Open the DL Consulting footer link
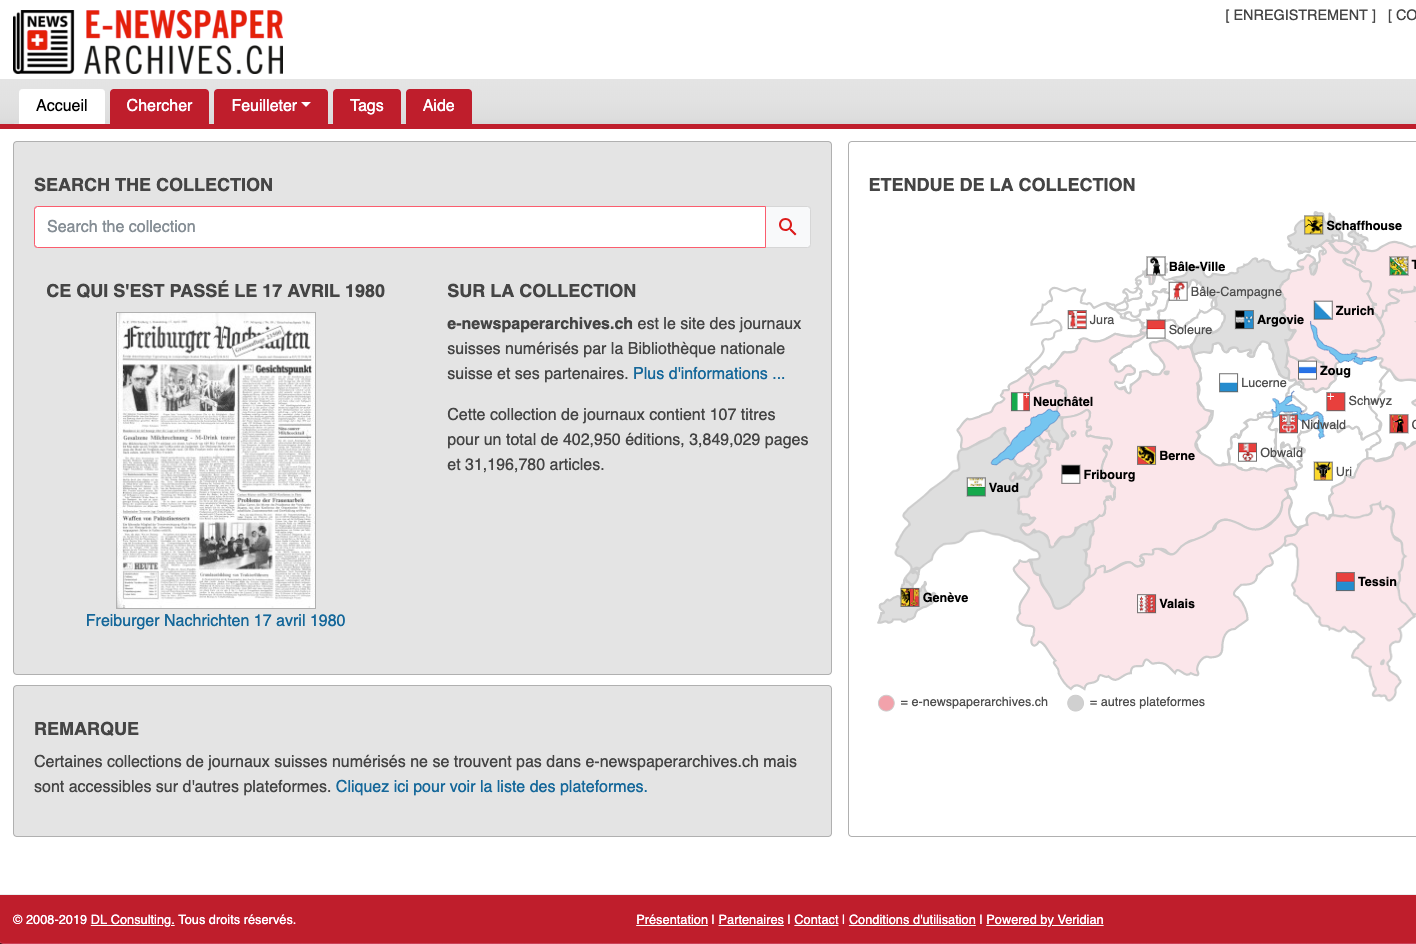This screenshot has width=1416, height=944. point(132,920)
